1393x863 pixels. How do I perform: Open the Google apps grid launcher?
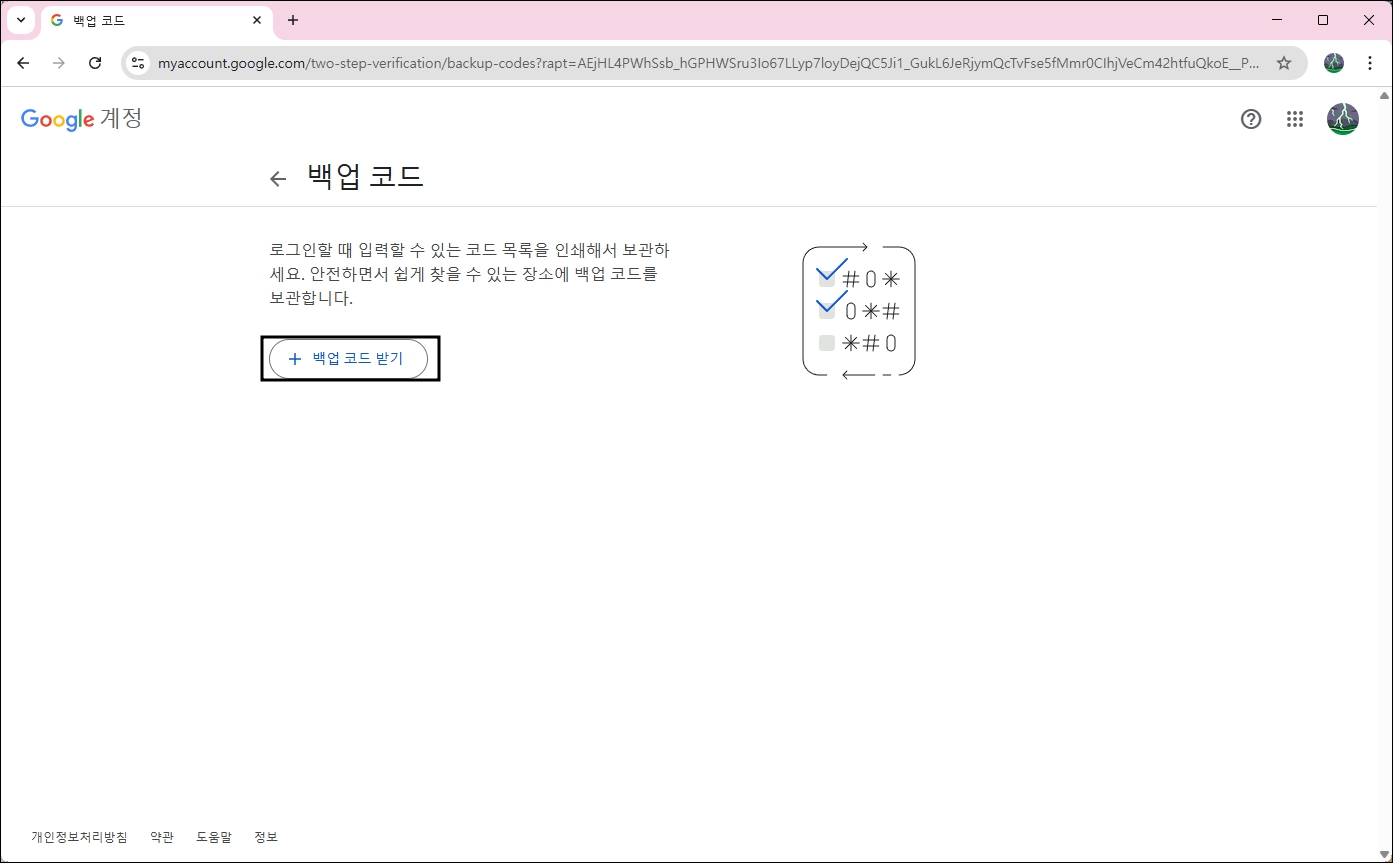[x=1295, y=119]
